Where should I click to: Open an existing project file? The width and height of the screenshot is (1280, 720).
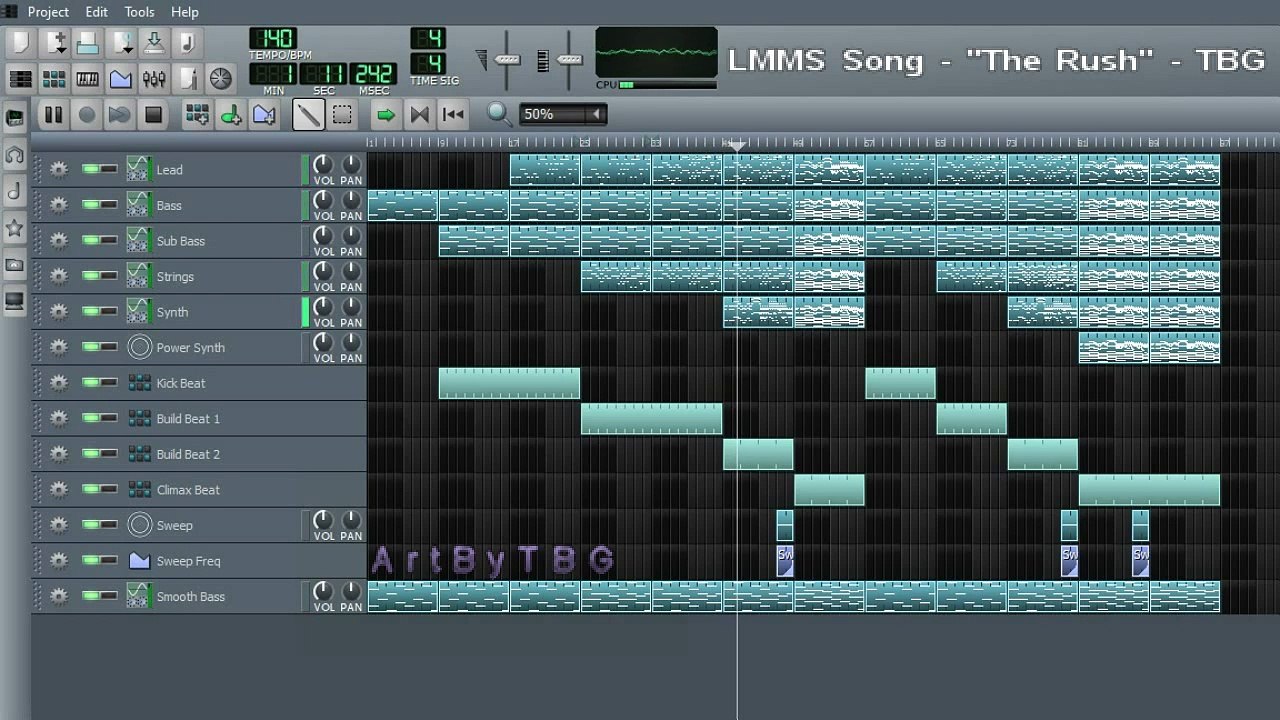(x=88, y=43)
